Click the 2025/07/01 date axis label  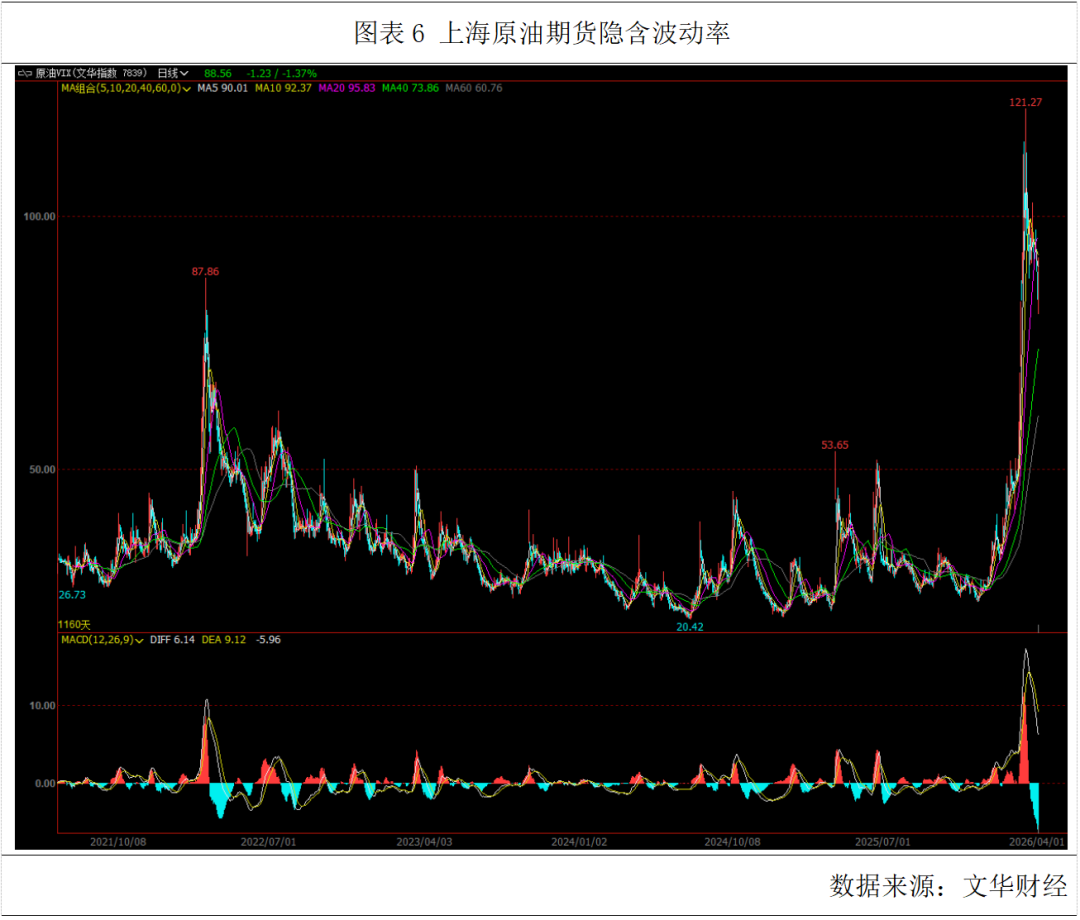(882, 842)
